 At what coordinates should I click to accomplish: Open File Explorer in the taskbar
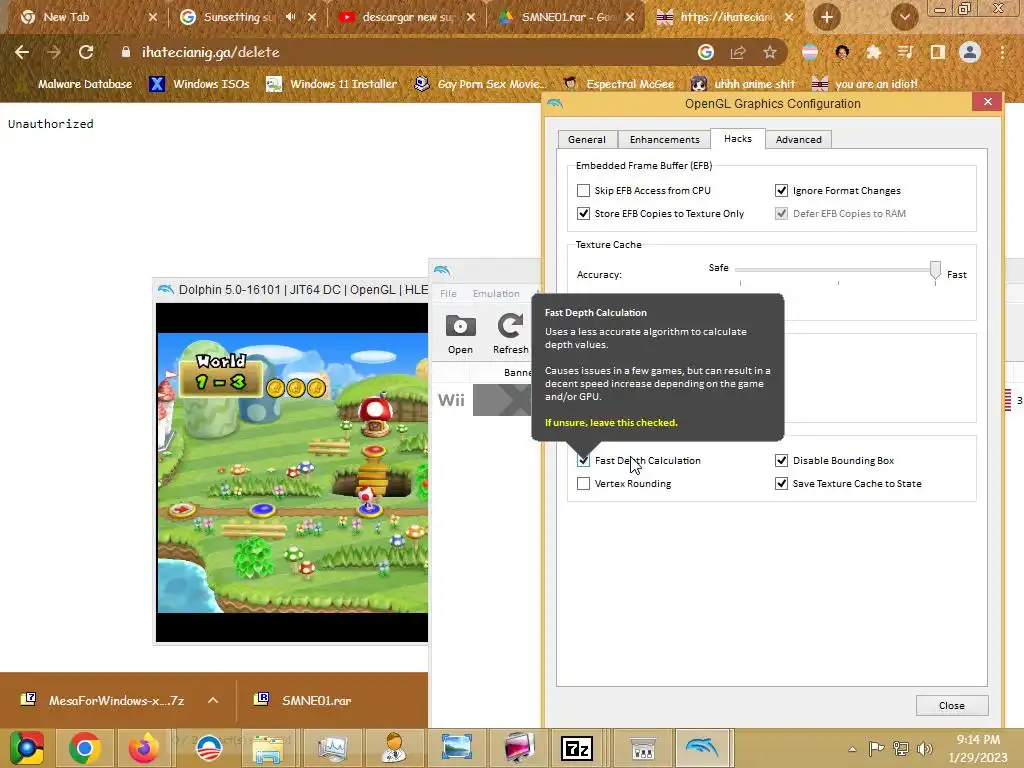[x=268, y=748]
